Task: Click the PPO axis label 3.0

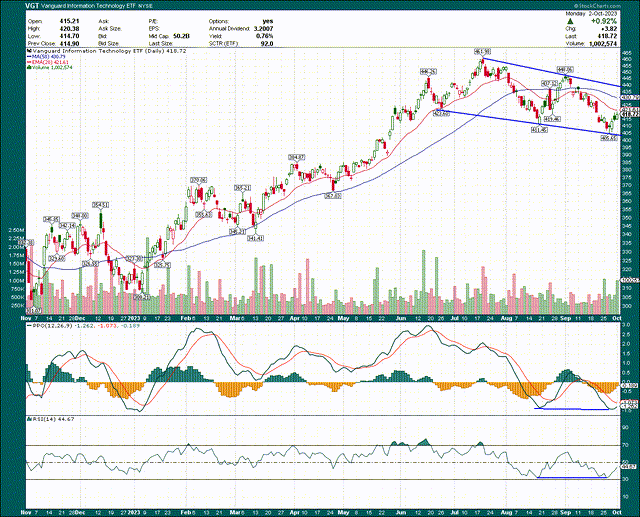Action: [626, 324]
